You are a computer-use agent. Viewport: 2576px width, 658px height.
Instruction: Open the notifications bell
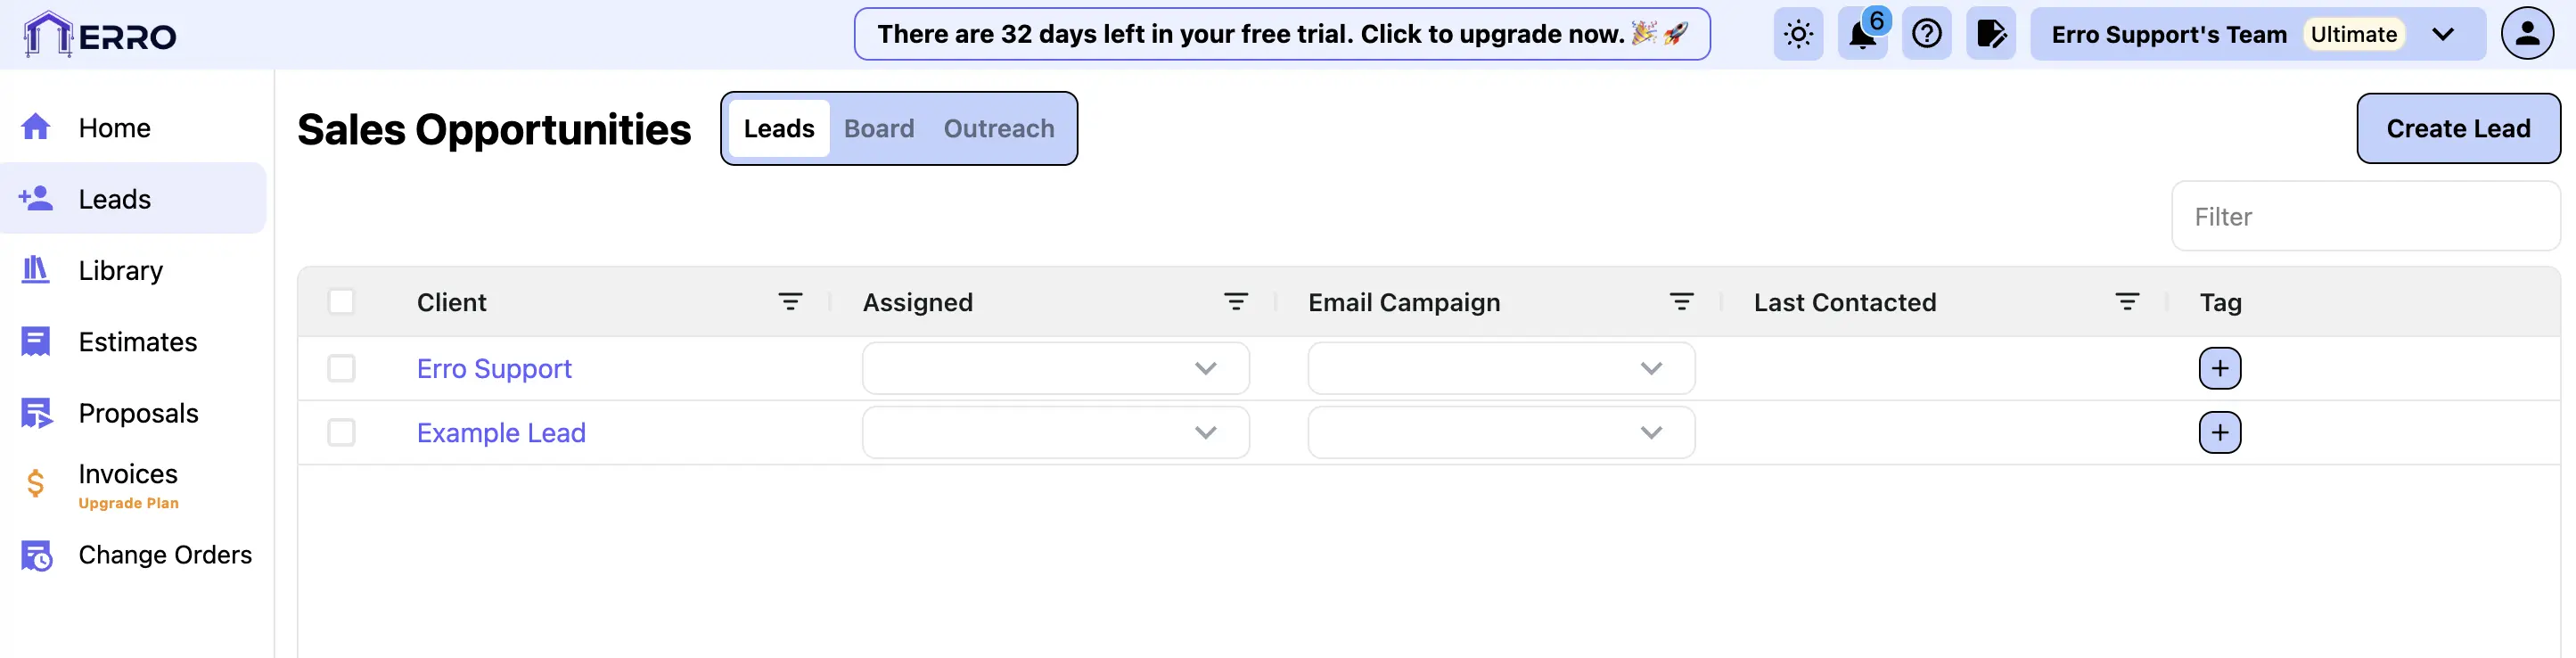pos(1862,35)
